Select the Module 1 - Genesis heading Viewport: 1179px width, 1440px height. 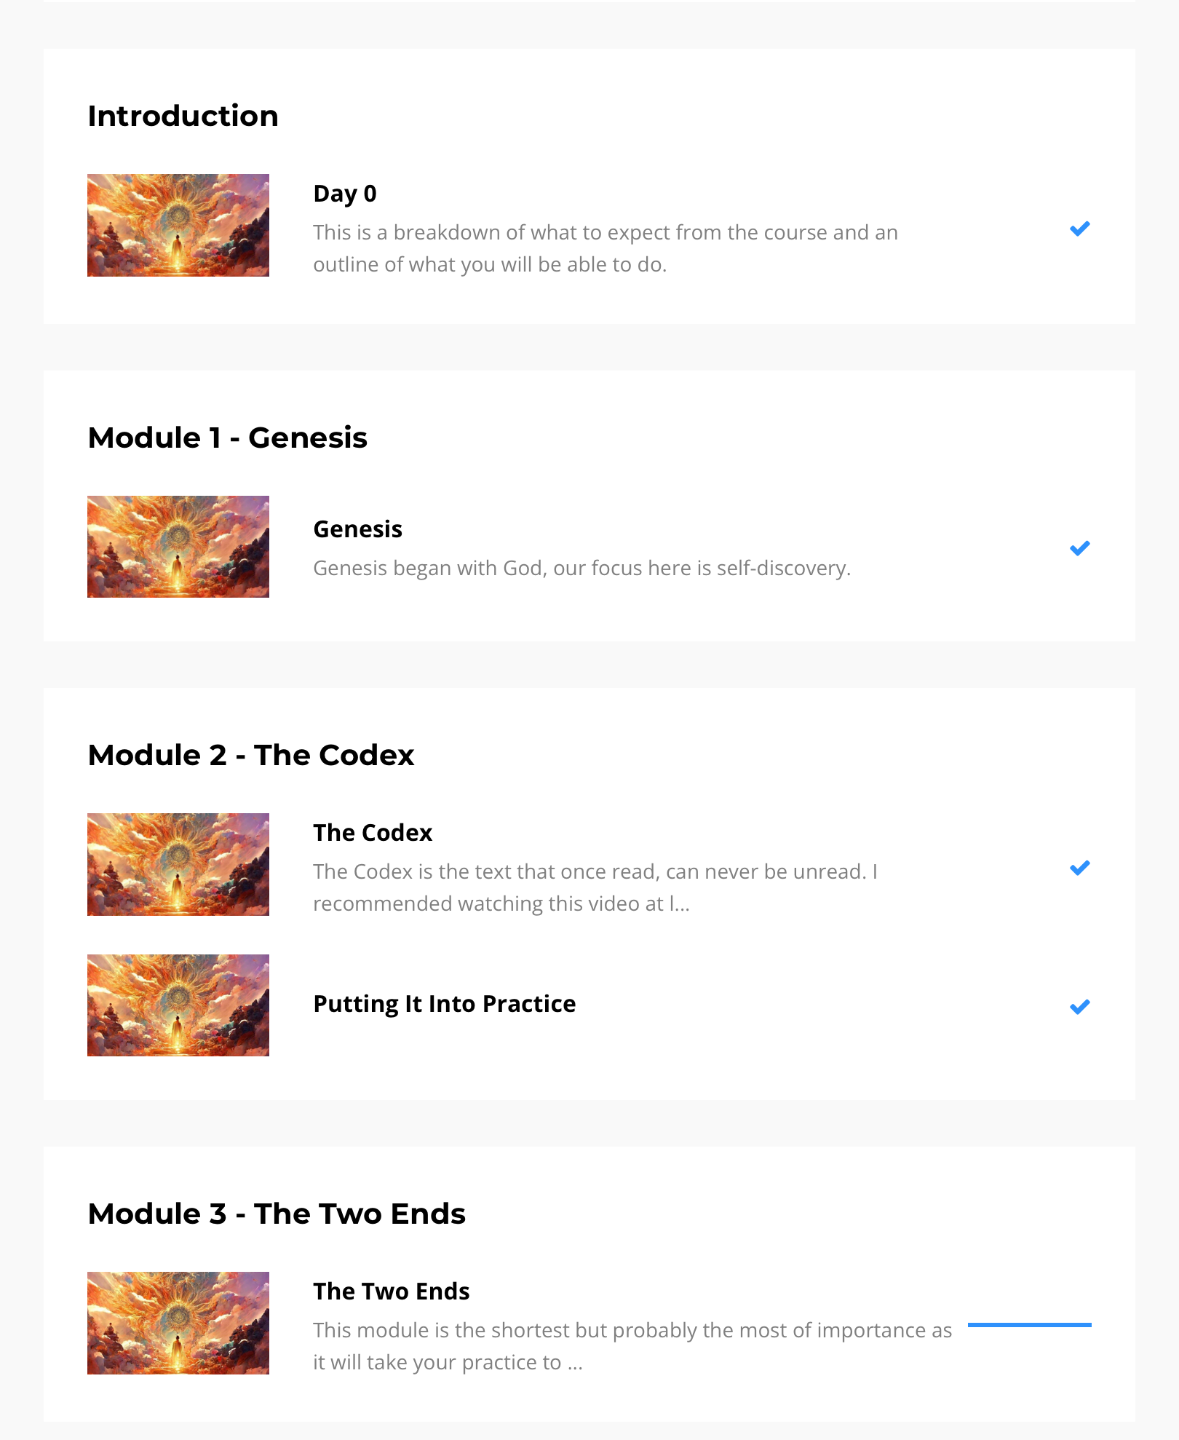tap(228, 438)
